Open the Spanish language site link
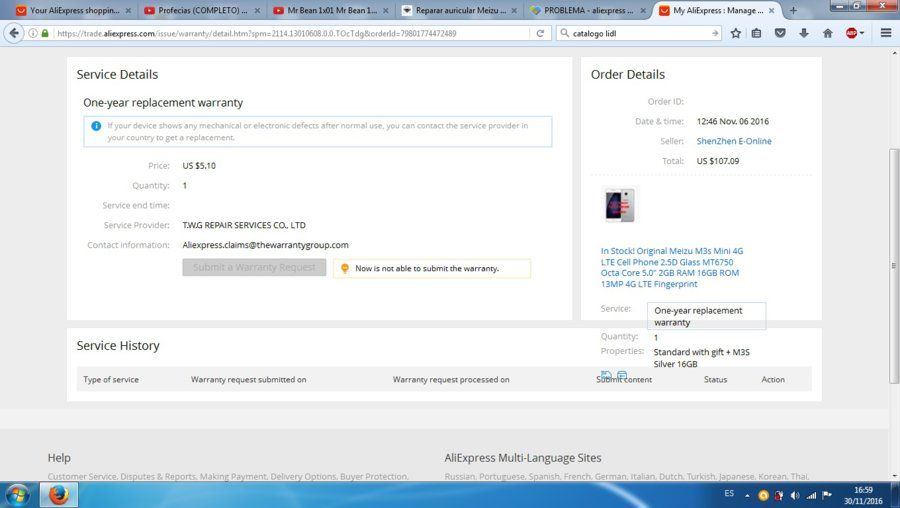Viewport: 900px width, 508px height. click(543, 477)
